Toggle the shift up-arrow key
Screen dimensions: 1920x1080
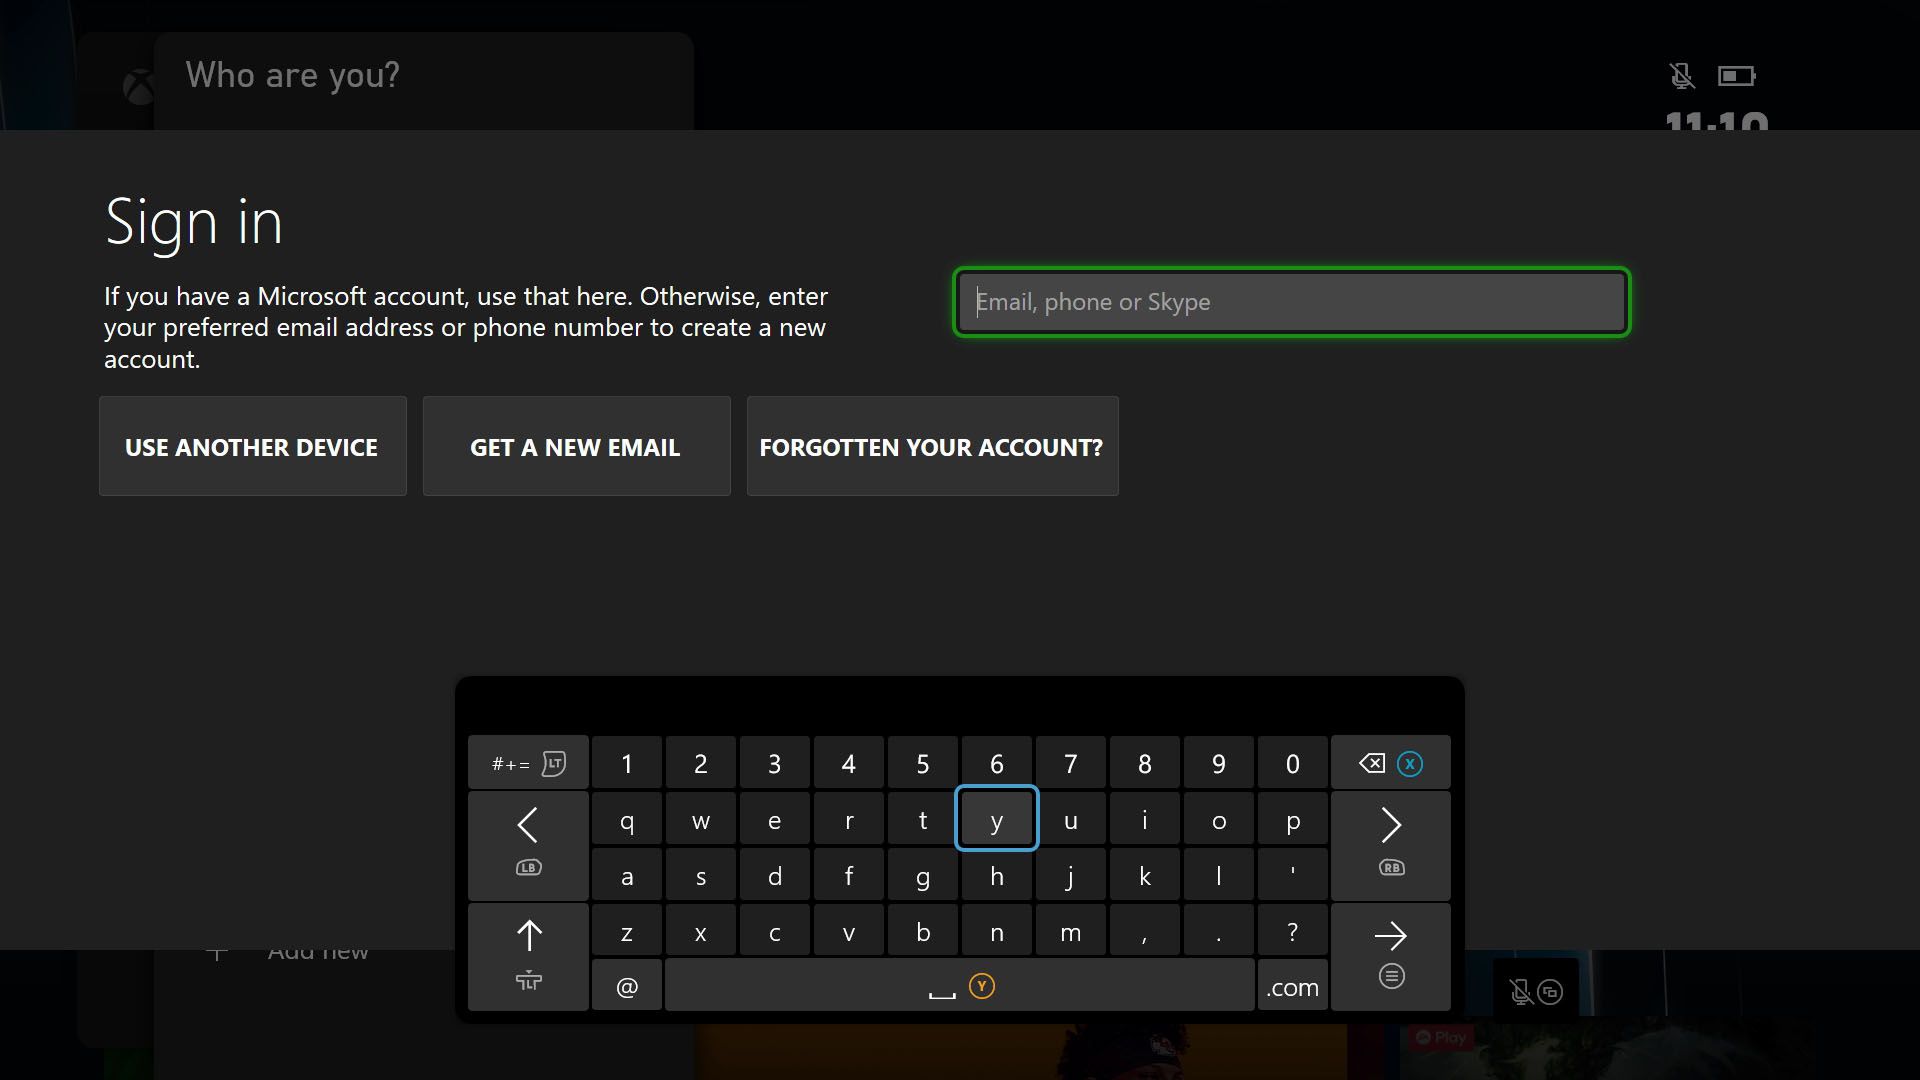(528, 957)
